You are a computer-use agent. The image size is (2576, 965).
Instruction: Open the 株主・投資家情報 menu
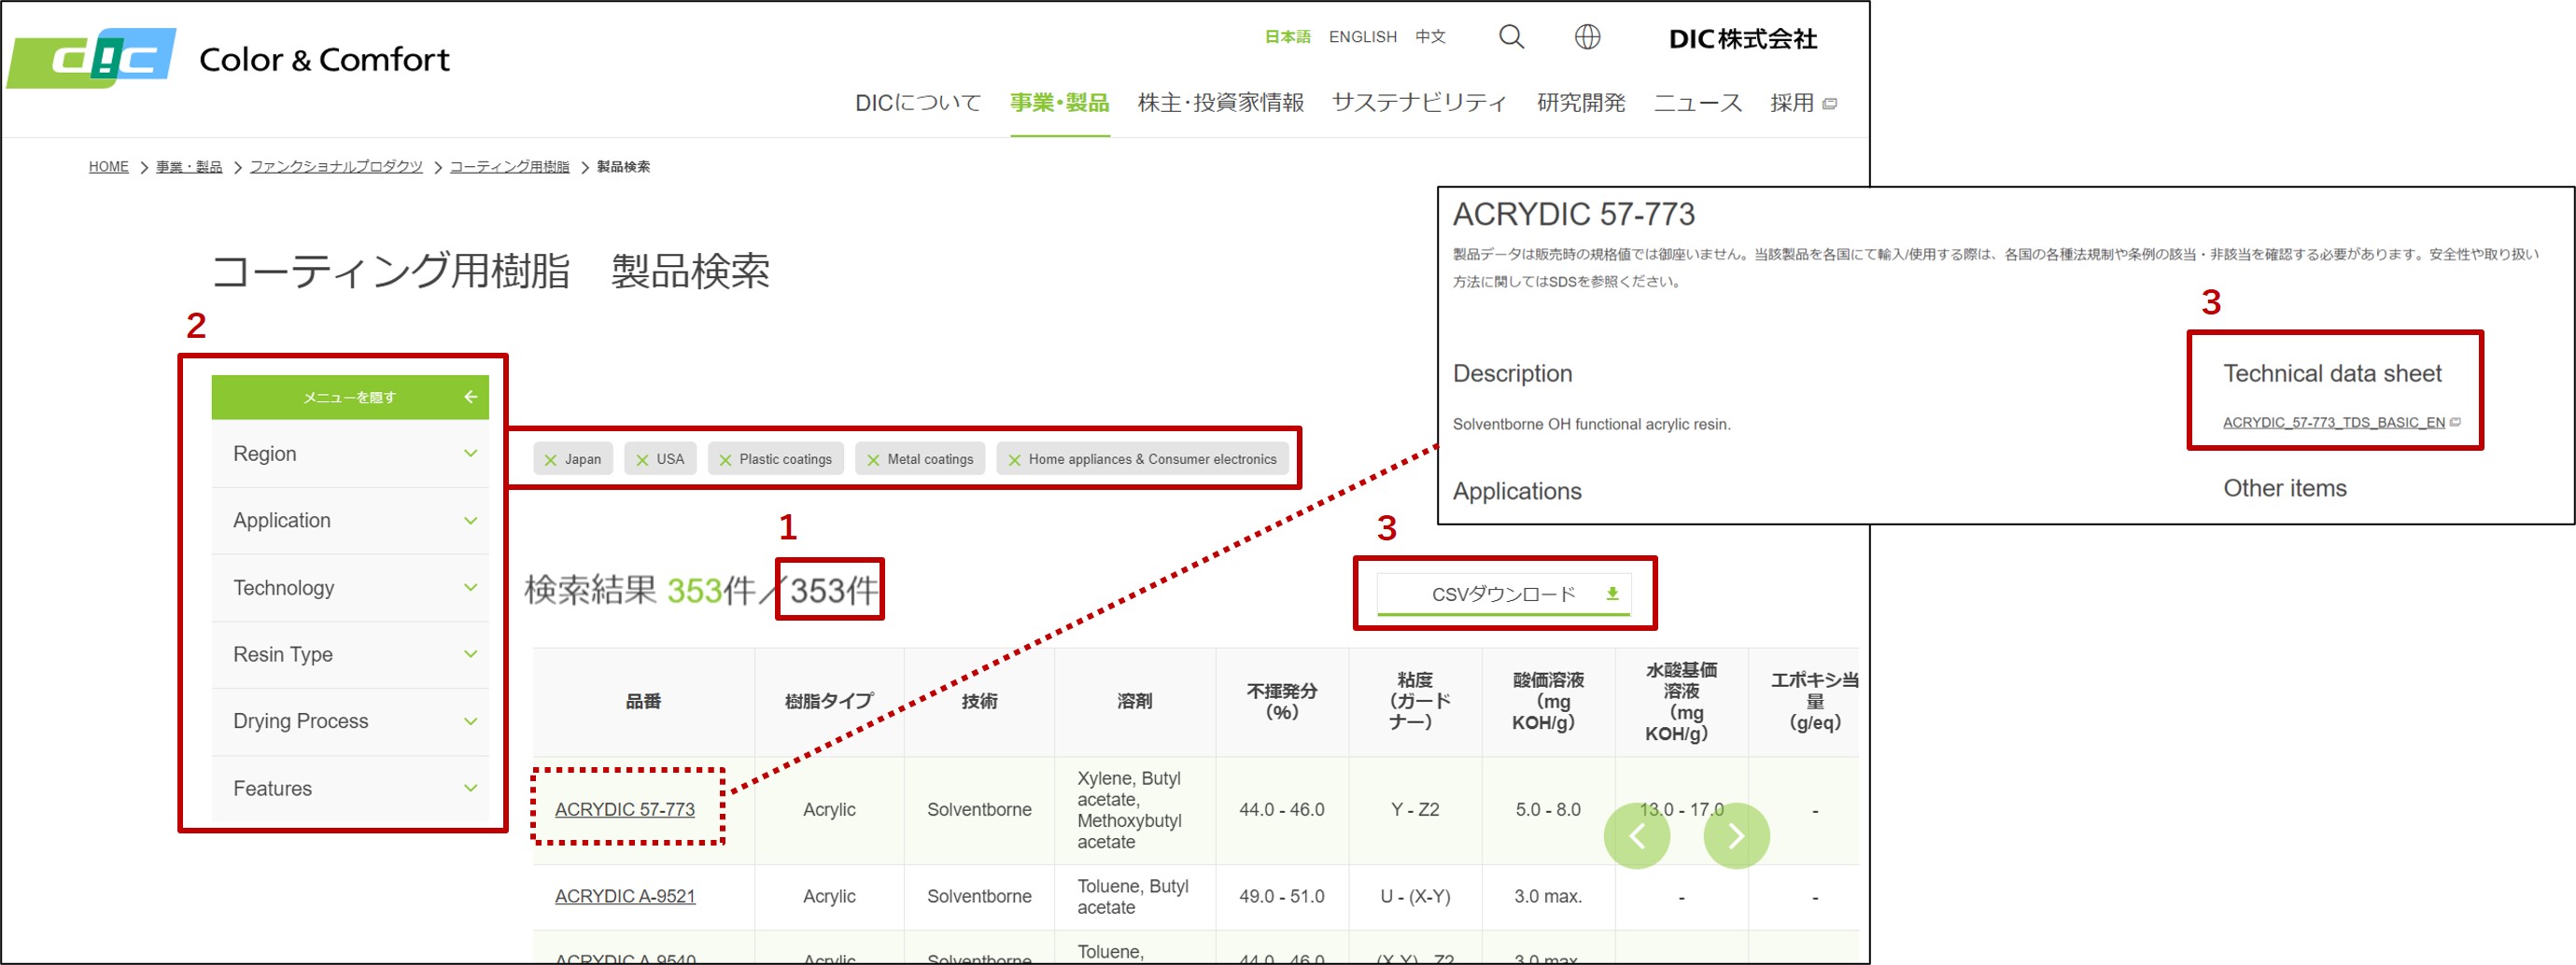coord(1220,103)
